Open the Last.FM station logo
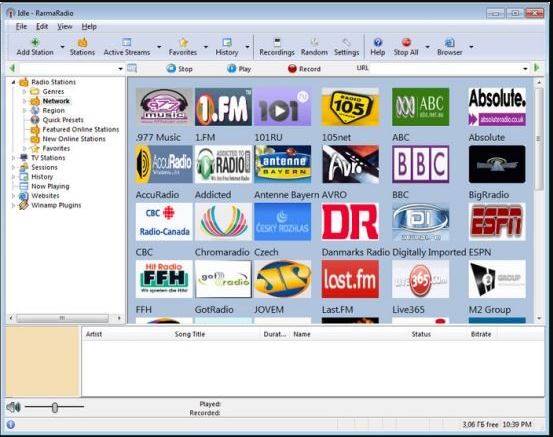 pyautogui.click(x=350, y=279)
